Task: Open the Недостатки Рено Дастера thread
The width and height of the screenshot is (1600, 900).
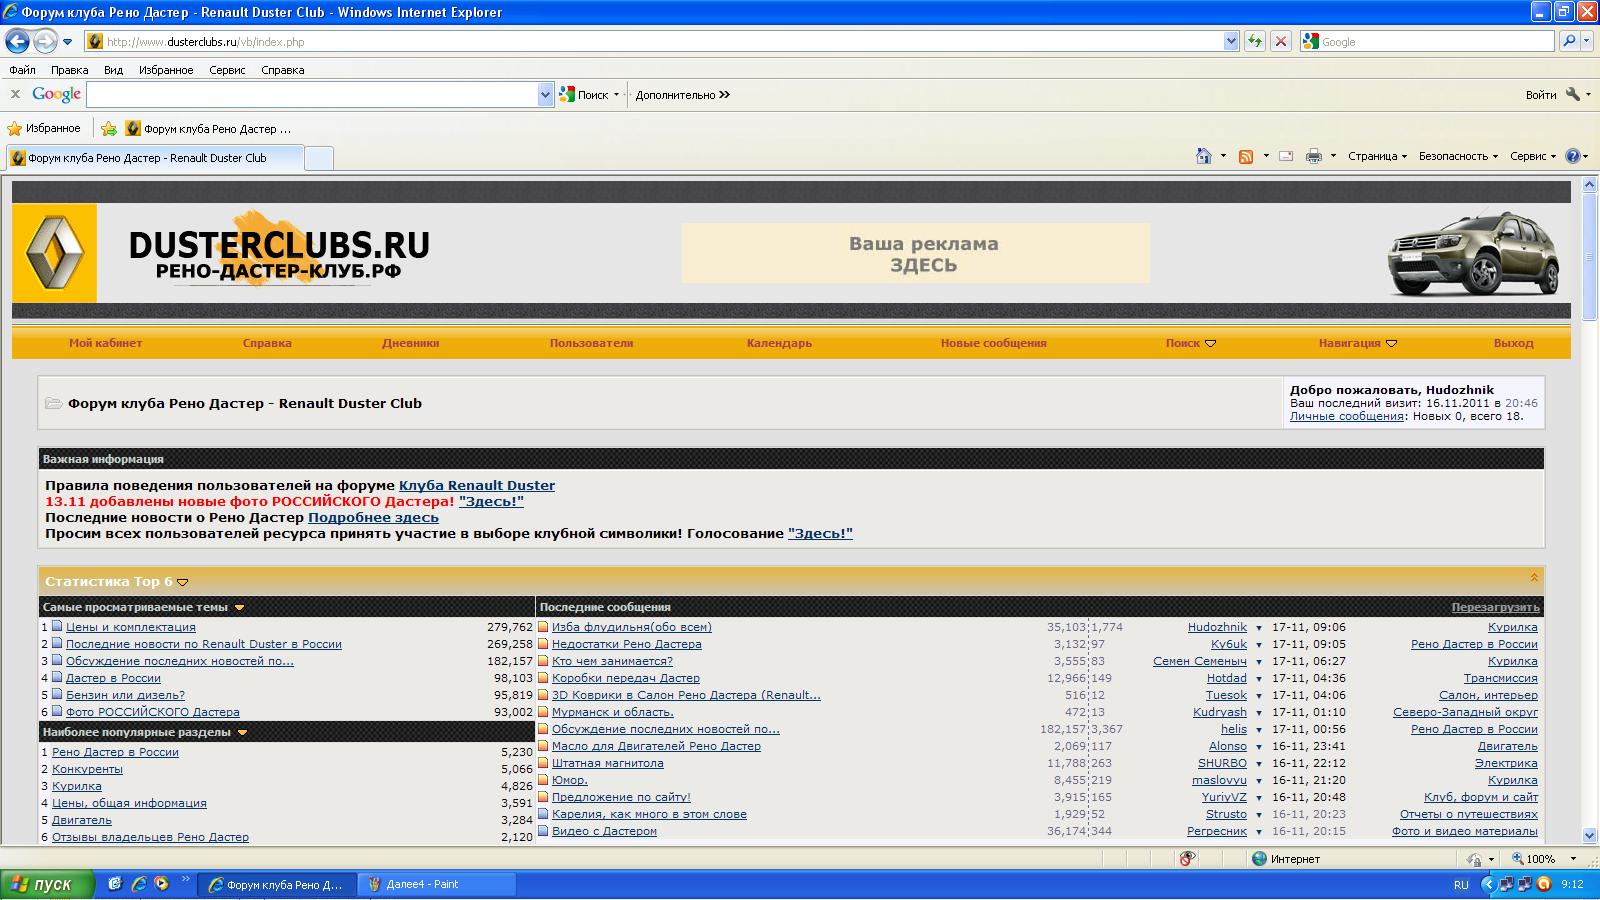Action: [627, 644]
